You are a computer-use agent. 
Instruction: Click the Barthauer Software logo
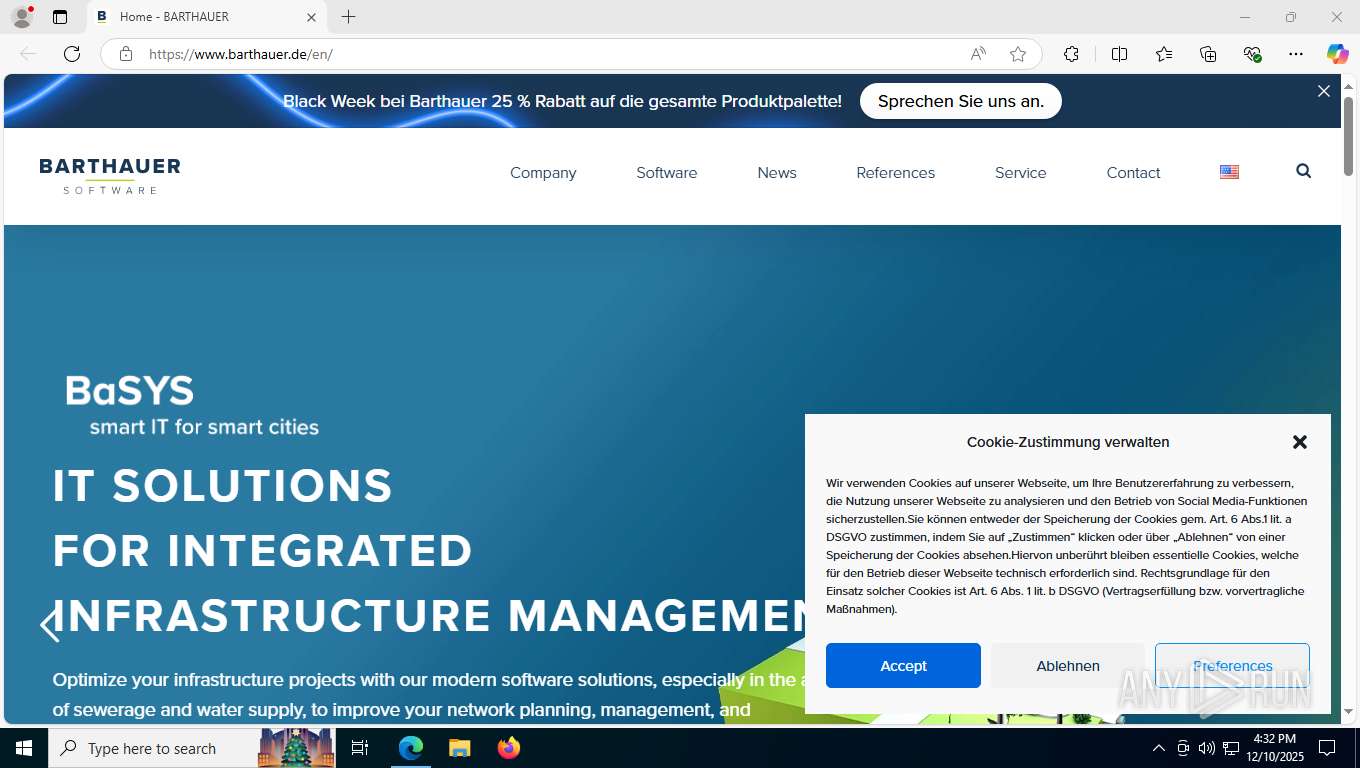coord(110,176)
